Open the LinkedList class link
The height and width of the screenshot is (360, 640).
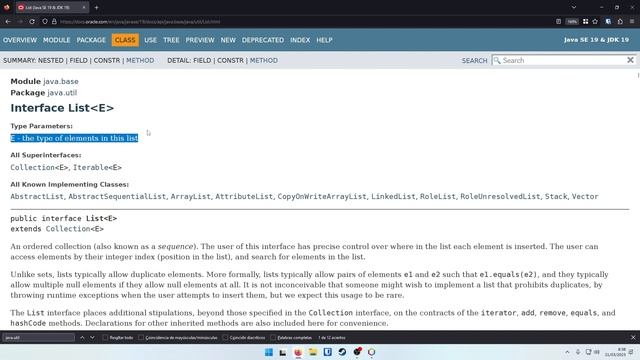(x=393, y=196)
